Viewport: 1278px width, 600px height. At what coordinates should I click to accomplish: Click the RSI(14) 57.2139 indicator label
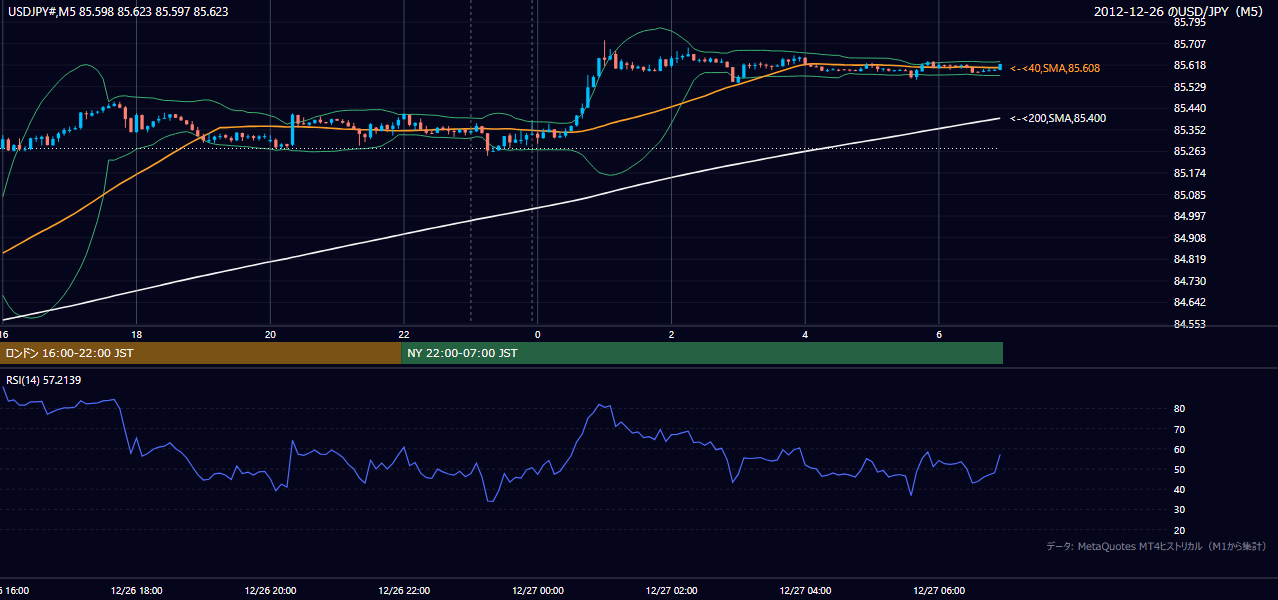point(43,380)
